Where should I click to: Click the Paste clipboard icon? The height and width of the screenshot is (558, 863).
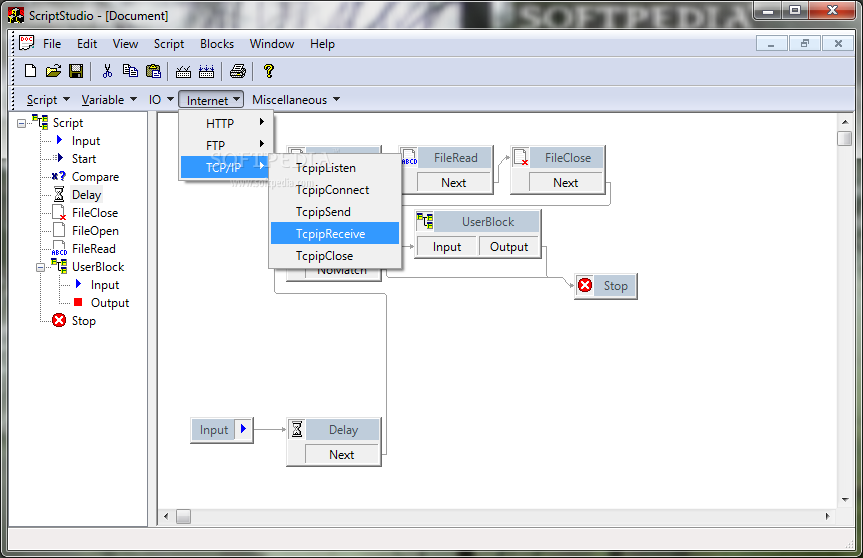tap(153, 70)
